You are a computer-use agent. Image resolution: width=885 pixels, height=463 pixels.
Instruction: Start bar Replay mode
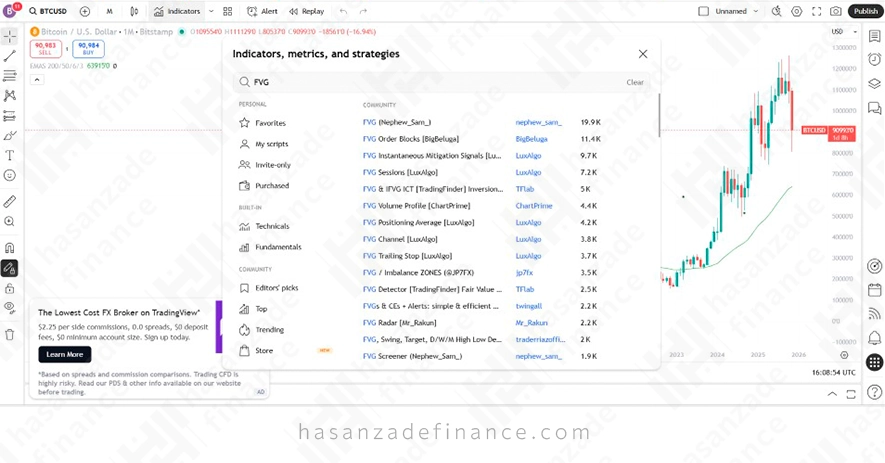point(306,11)
